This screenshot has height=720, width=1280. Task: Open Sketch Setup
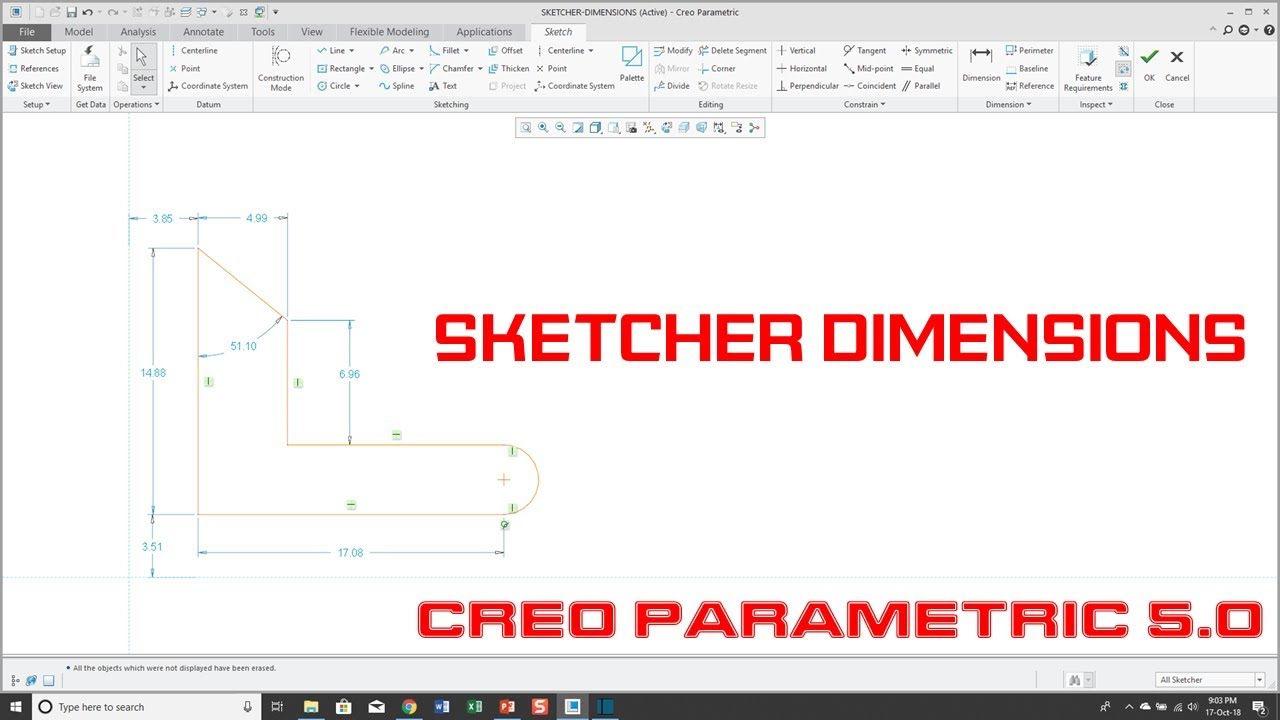tap(37, 50)
